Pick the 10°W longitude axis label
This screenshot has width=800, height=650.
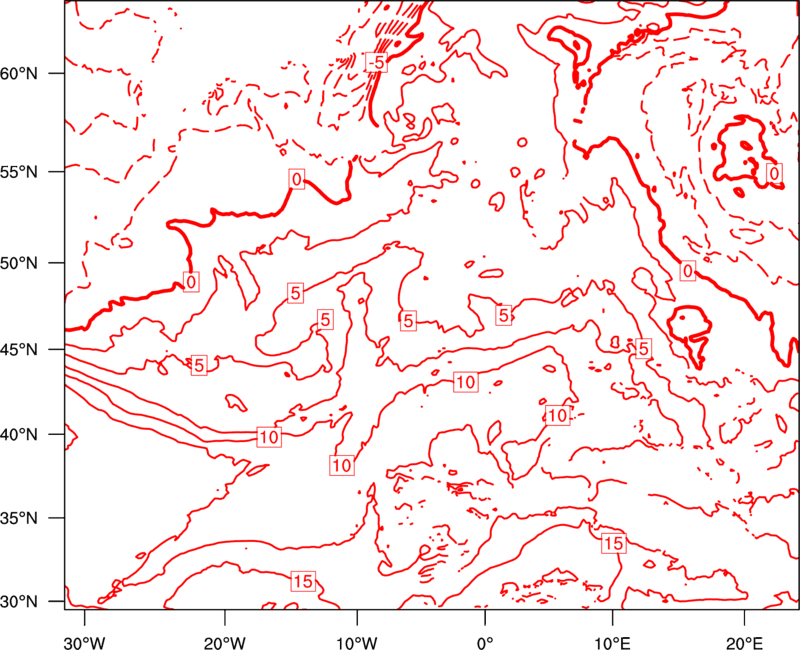pyautogui.click(x=356, y=642)
